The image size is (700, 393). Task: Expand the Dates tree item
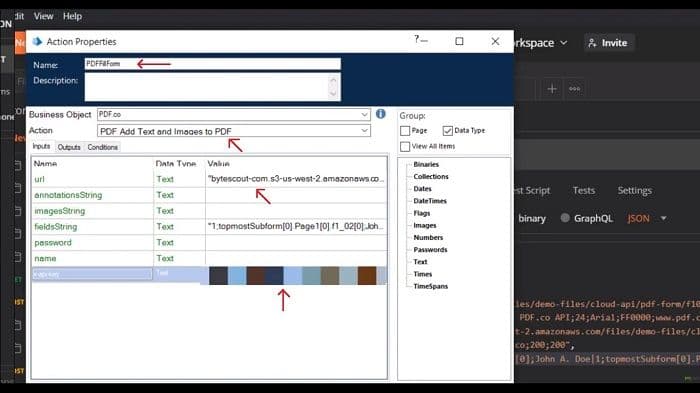422,188
